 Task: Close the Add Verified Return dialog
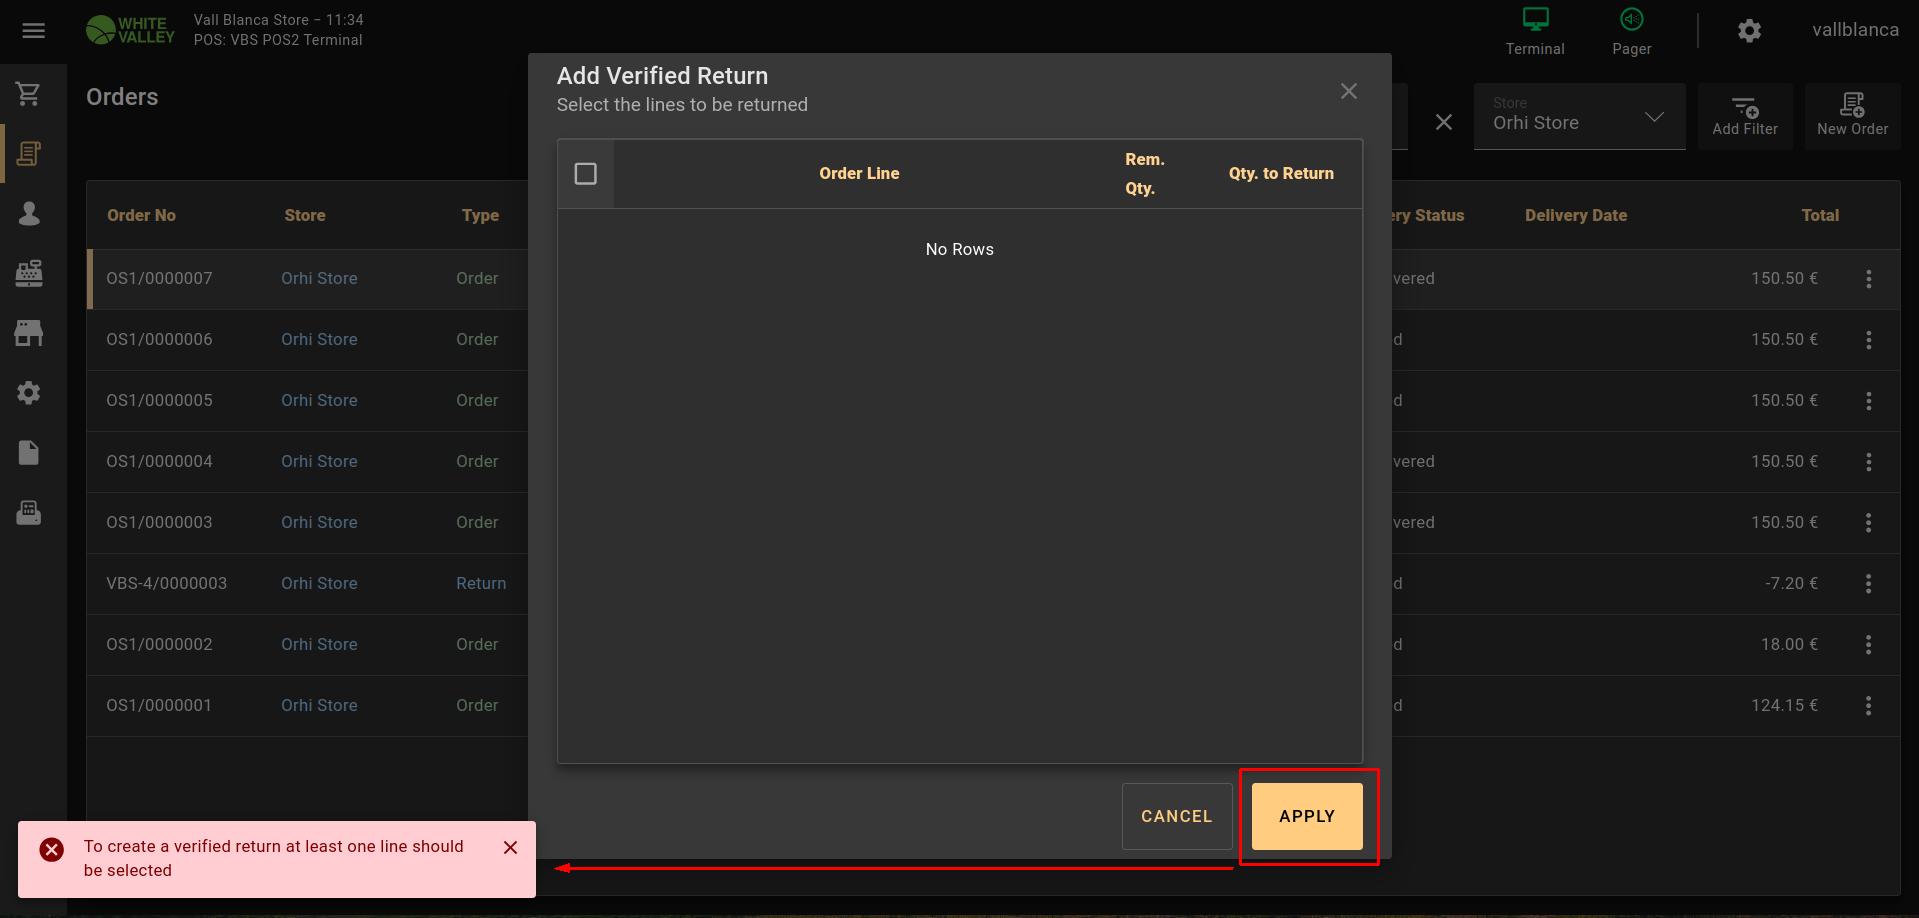[1348, 92]
